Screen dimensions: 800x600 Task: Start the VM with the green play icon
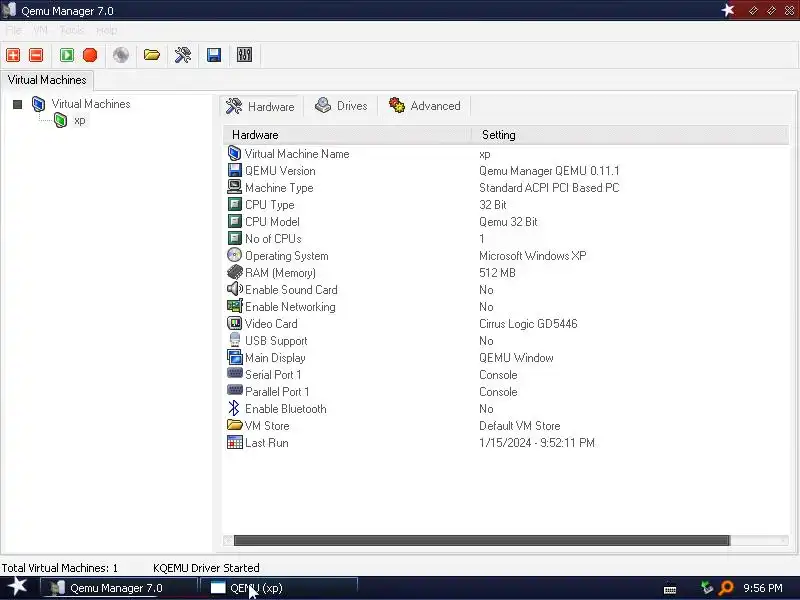tap(67, 55)
